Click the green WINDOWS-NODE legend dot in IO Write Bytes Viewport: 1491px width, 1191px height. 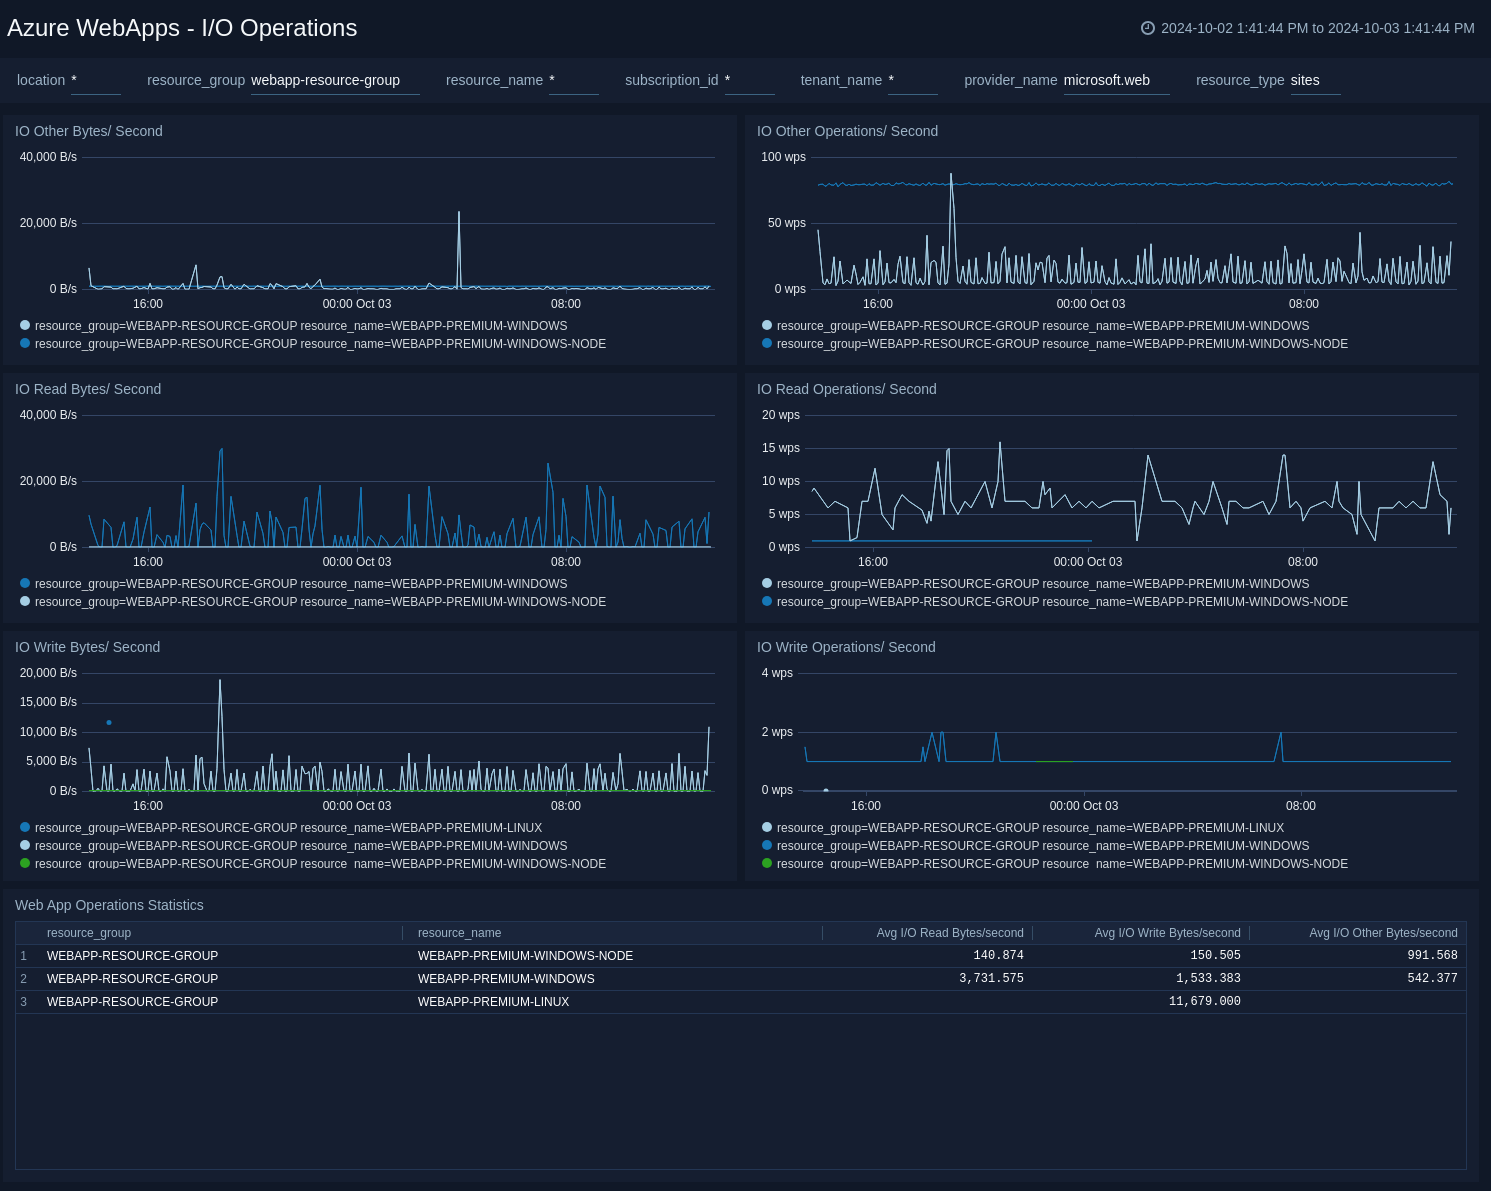coord(25,863)
